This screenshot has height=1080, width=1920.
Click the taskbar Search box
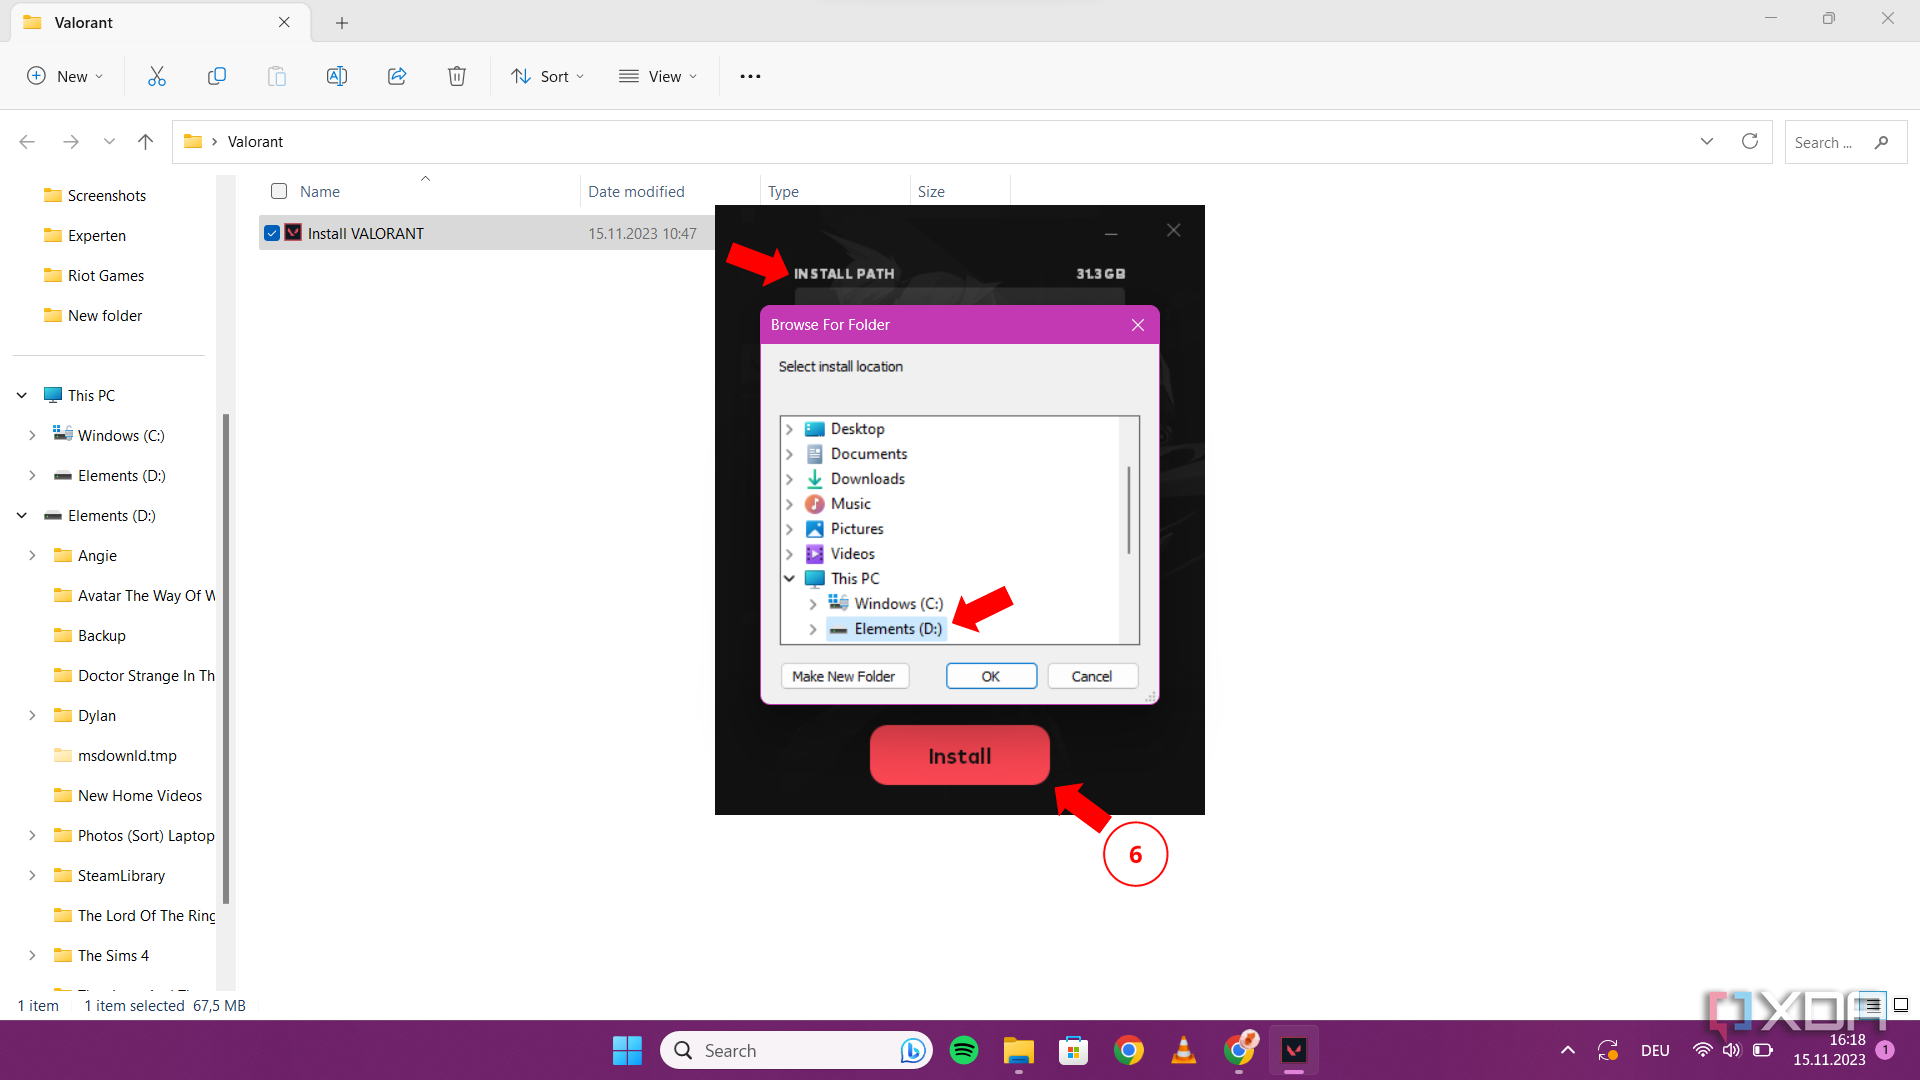tap(796, 1050)
